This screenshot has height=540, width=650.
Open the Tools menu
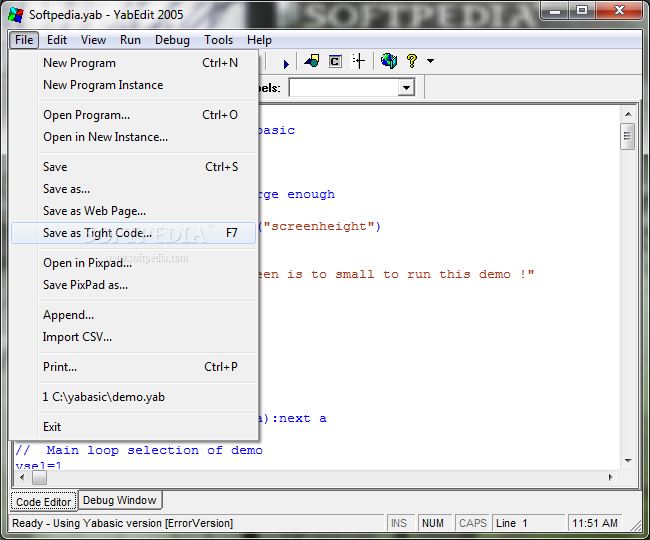(218, 40)
